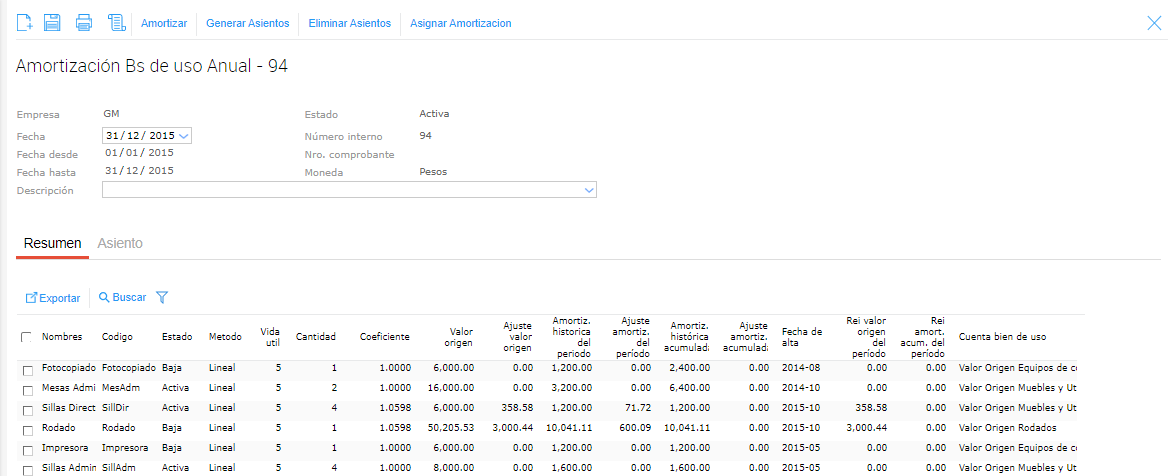Click Generar Asientos in toolbar

247,23
